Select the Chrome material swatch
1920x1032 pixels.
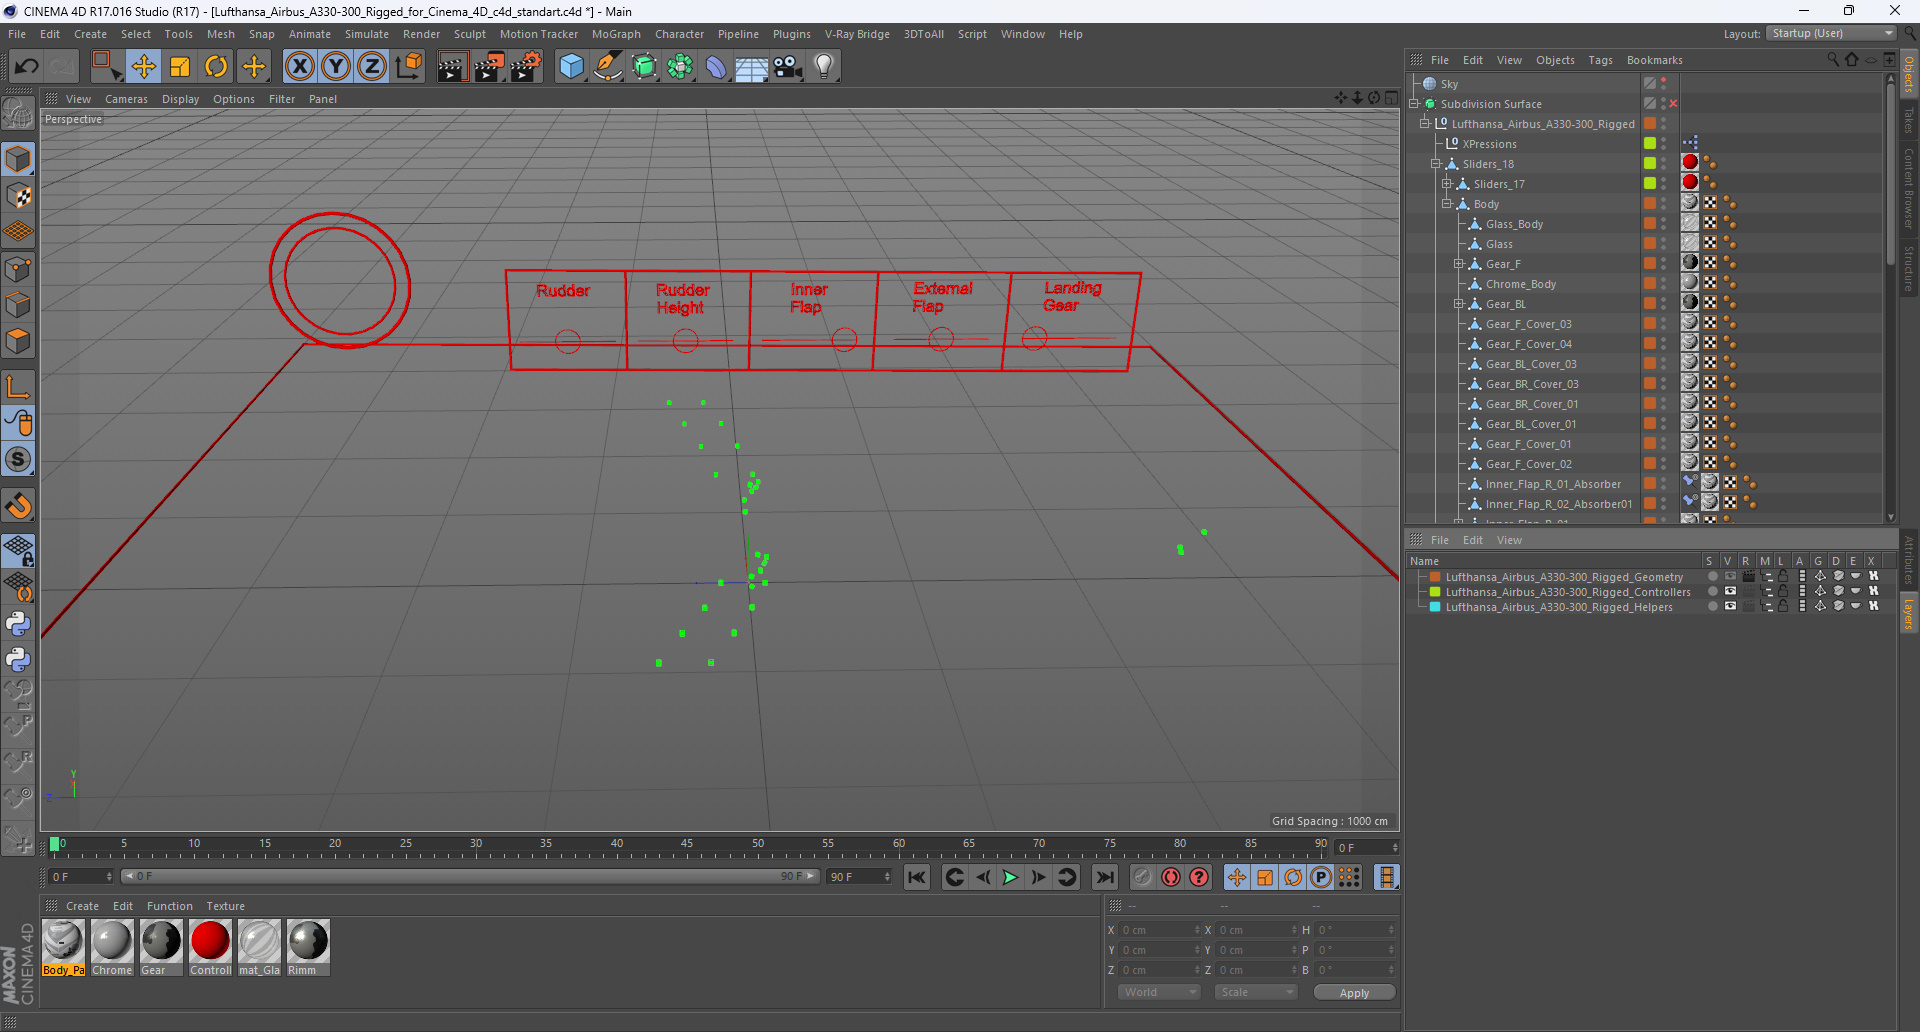(112, 947)
